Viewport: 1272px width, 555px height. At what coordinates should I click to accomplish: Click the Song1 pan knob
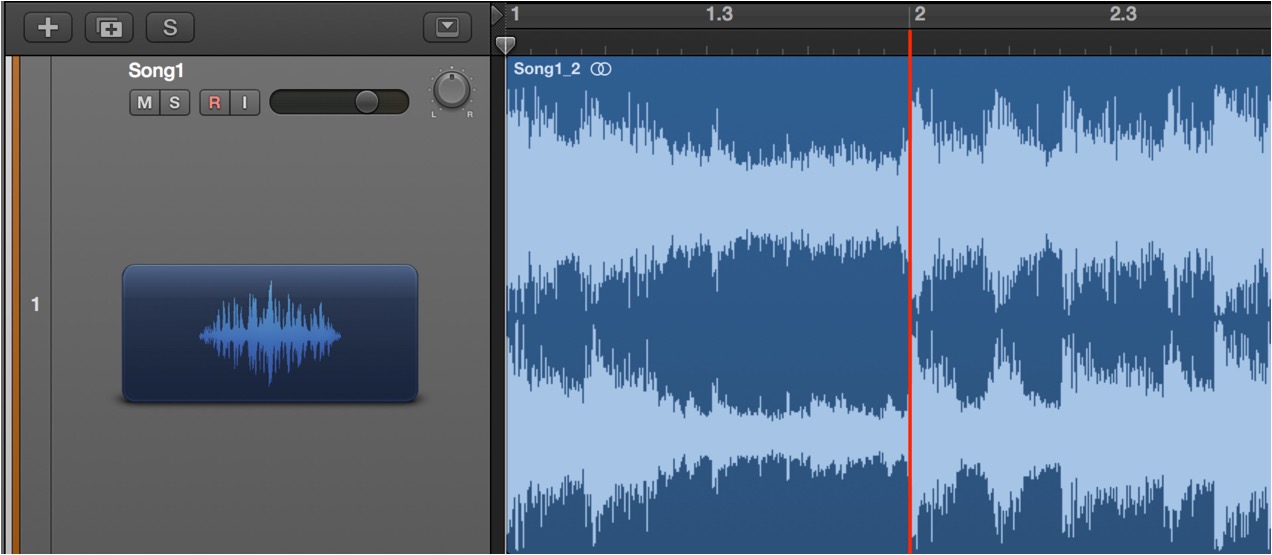click(x=453, y=92)
